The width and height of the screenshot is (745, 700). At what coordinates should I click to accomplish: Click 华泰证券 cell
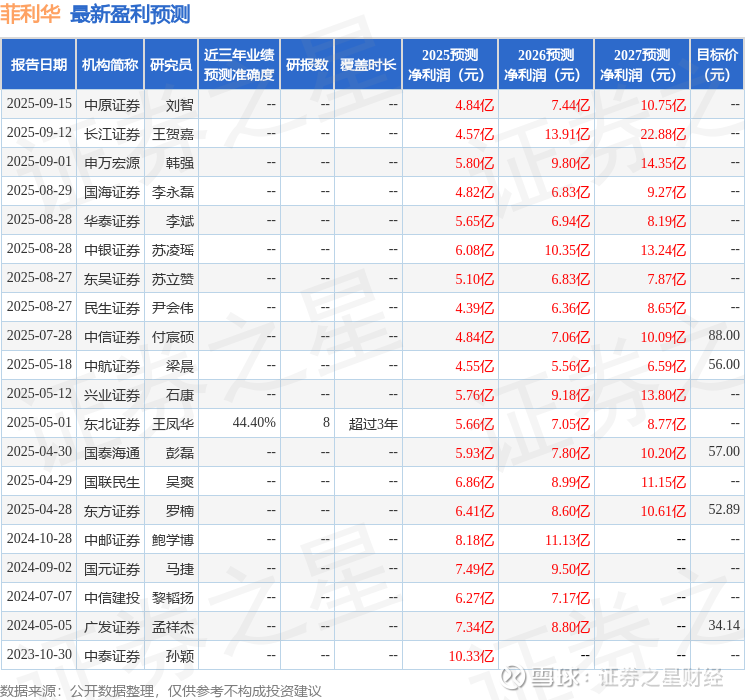click(112, 221)
